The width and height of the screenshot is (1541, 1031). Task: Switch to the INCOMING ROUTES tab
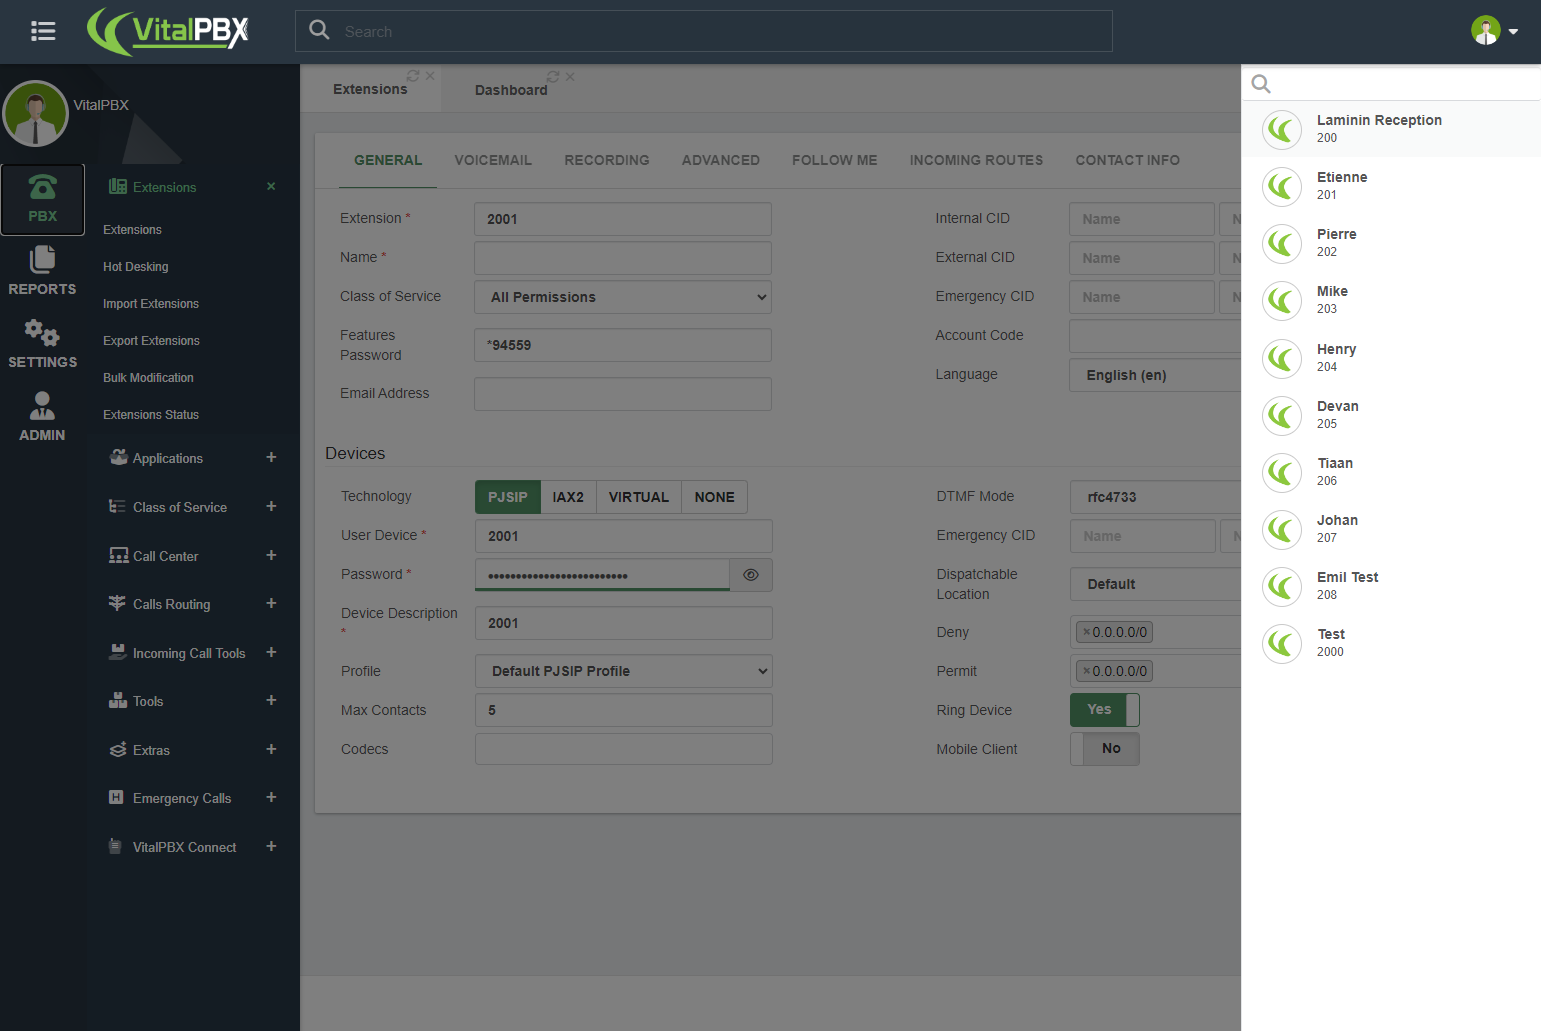click(976, 160)
